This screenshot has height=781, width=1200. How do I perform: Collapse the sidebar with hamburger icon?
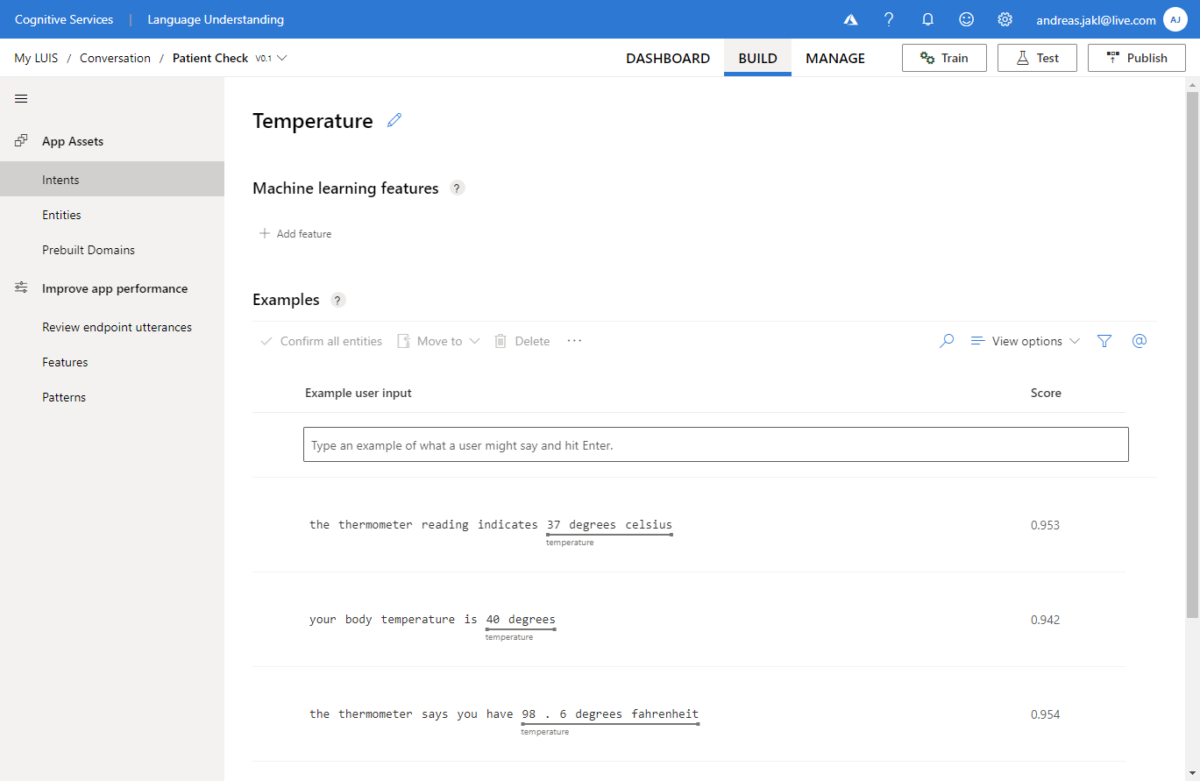click(21, 97)
